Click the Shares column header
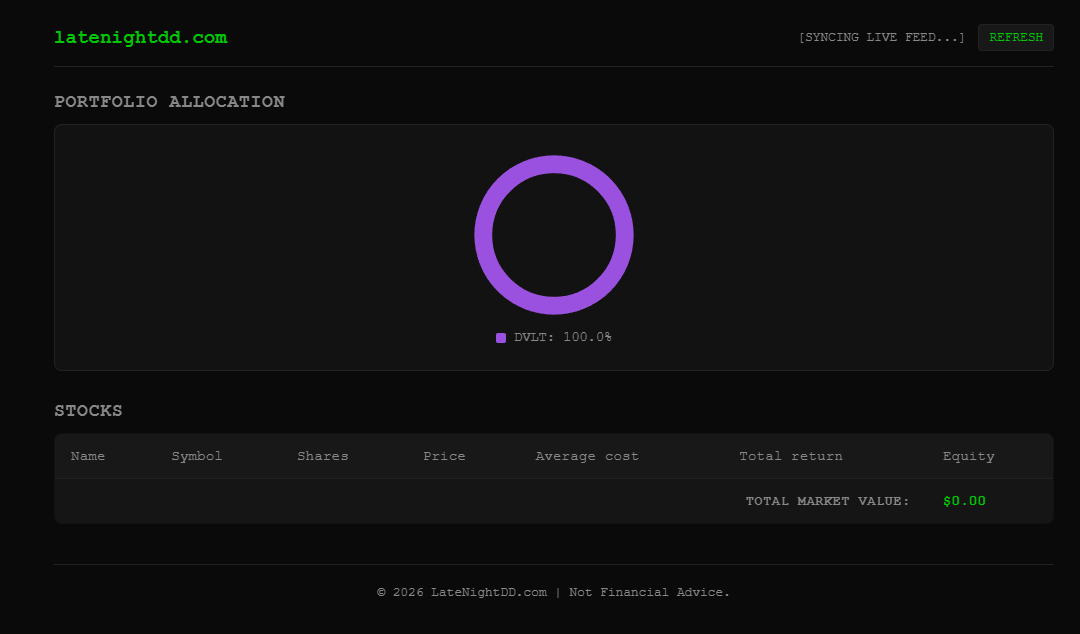Screen dimensions: 1080x634 point(322,456)
